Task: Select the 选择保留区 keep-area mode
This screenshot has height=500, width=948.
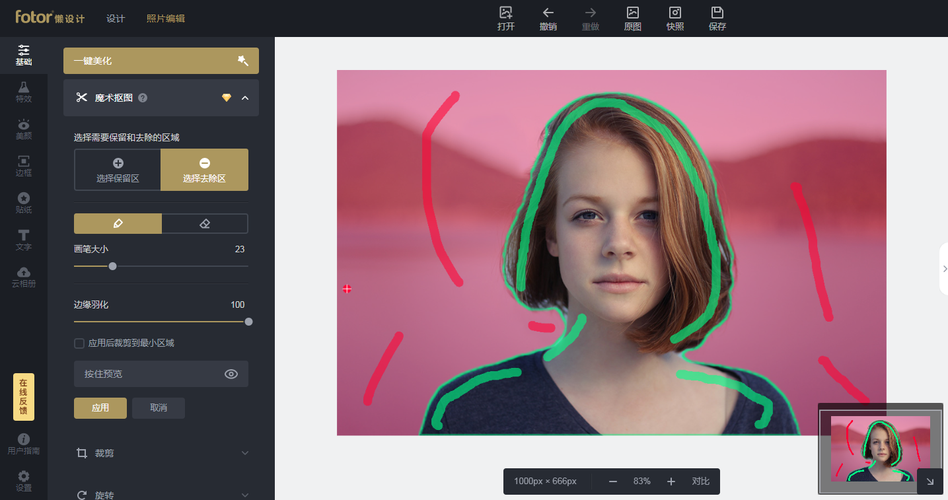Action: tap(117, 170)
